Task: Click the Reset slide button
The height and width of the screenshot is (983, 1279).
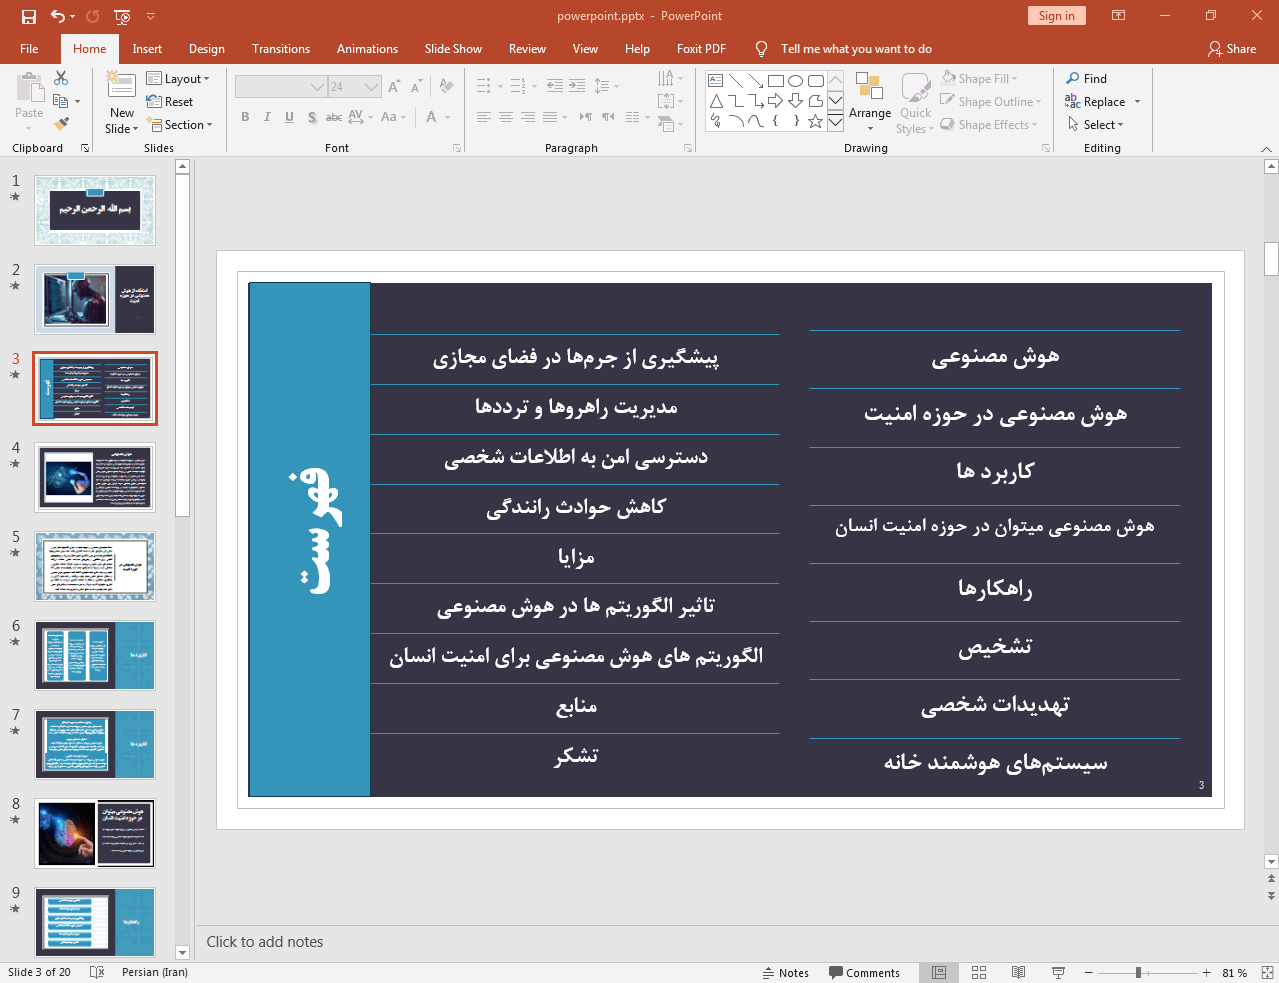Action: point(170,102)
